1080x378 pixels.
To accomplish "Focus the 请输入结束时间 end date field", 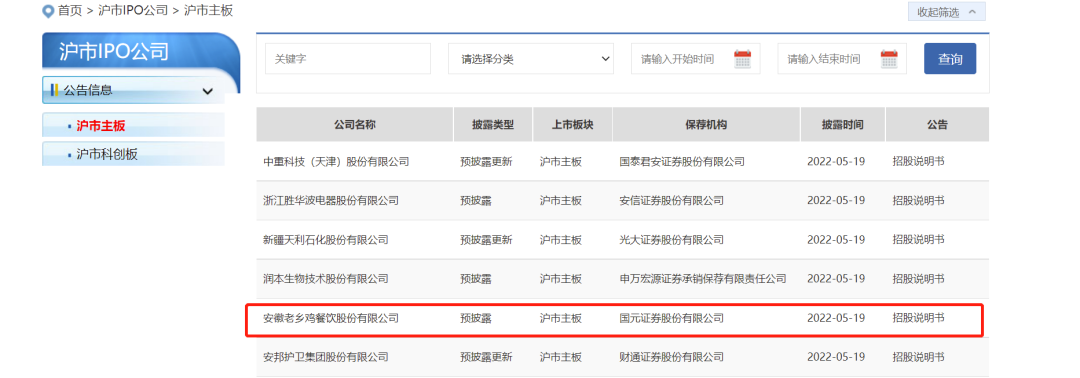I will pos(842,59).
